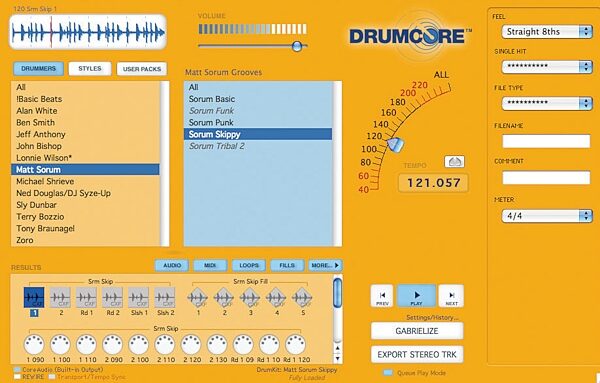Screen dimensions: 600x383
Task: Click EXPORT STEREO TRK button
Action: (417, 355)
